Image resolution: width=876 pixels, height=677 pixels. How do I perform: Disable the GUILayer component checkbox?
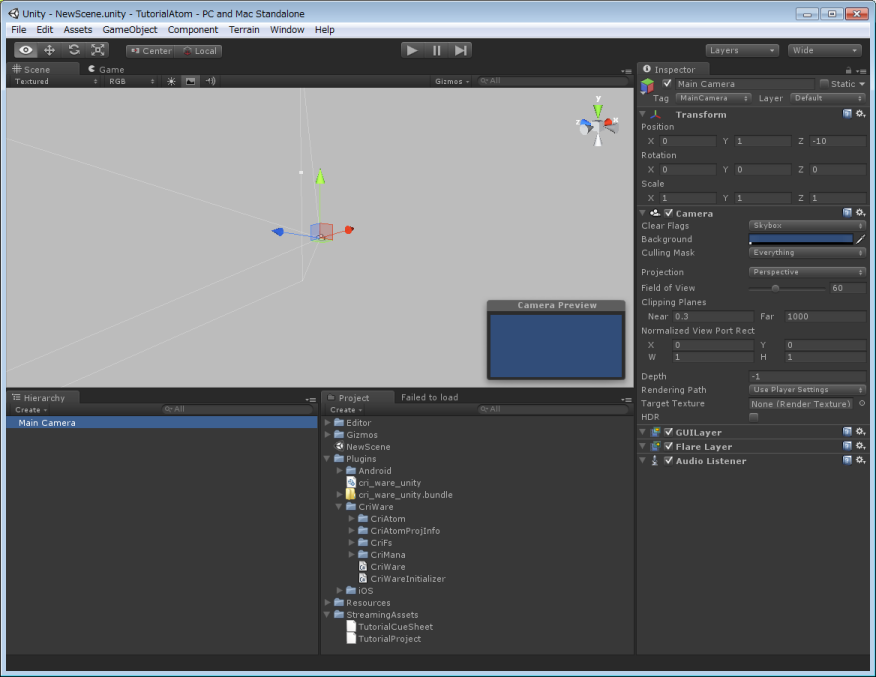[669, 432]
